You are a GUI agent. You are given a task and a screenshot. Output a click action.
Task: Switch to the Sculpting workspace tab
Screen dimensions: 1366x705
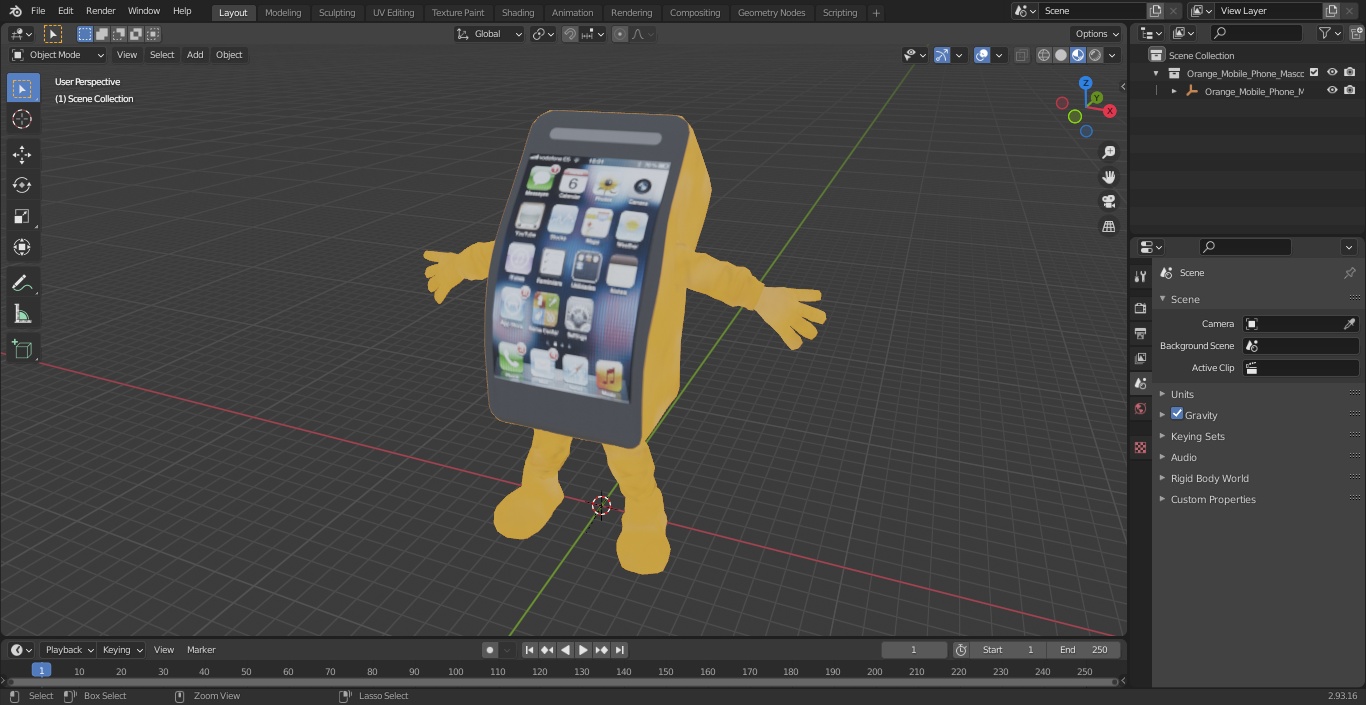(337, 13)
